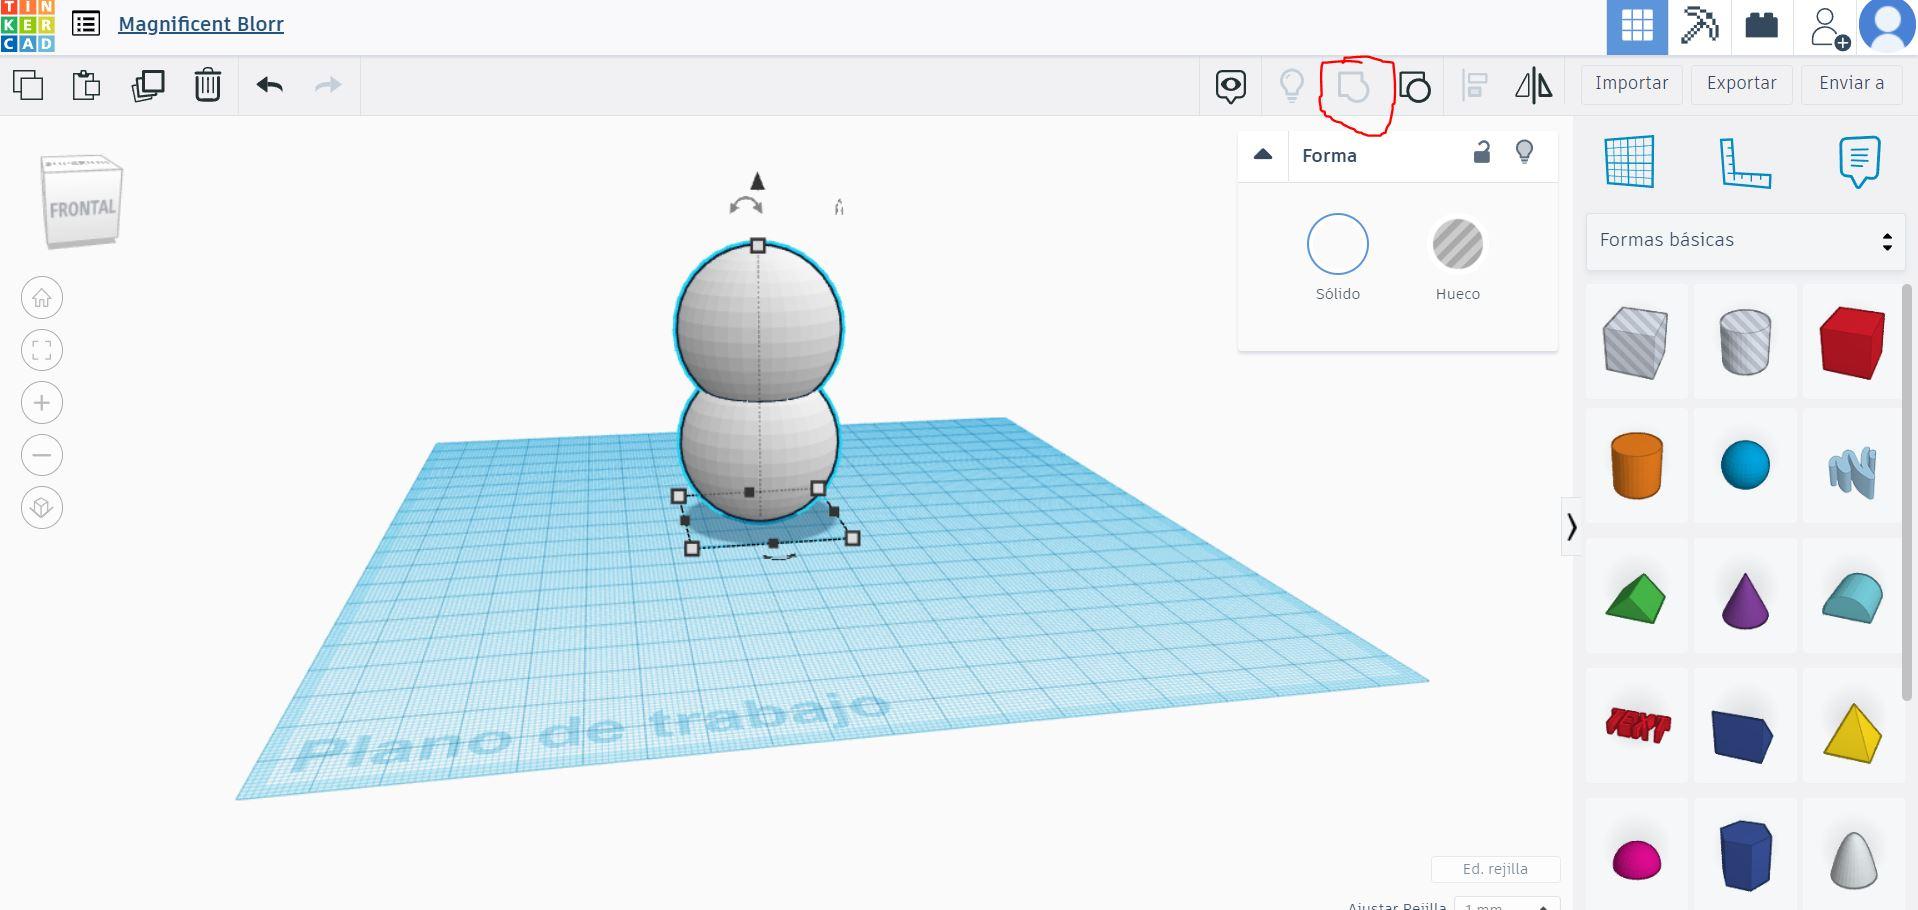1918x910 pixels.
Task: Pick the Scribble shape
Action: coord(1853,470)
